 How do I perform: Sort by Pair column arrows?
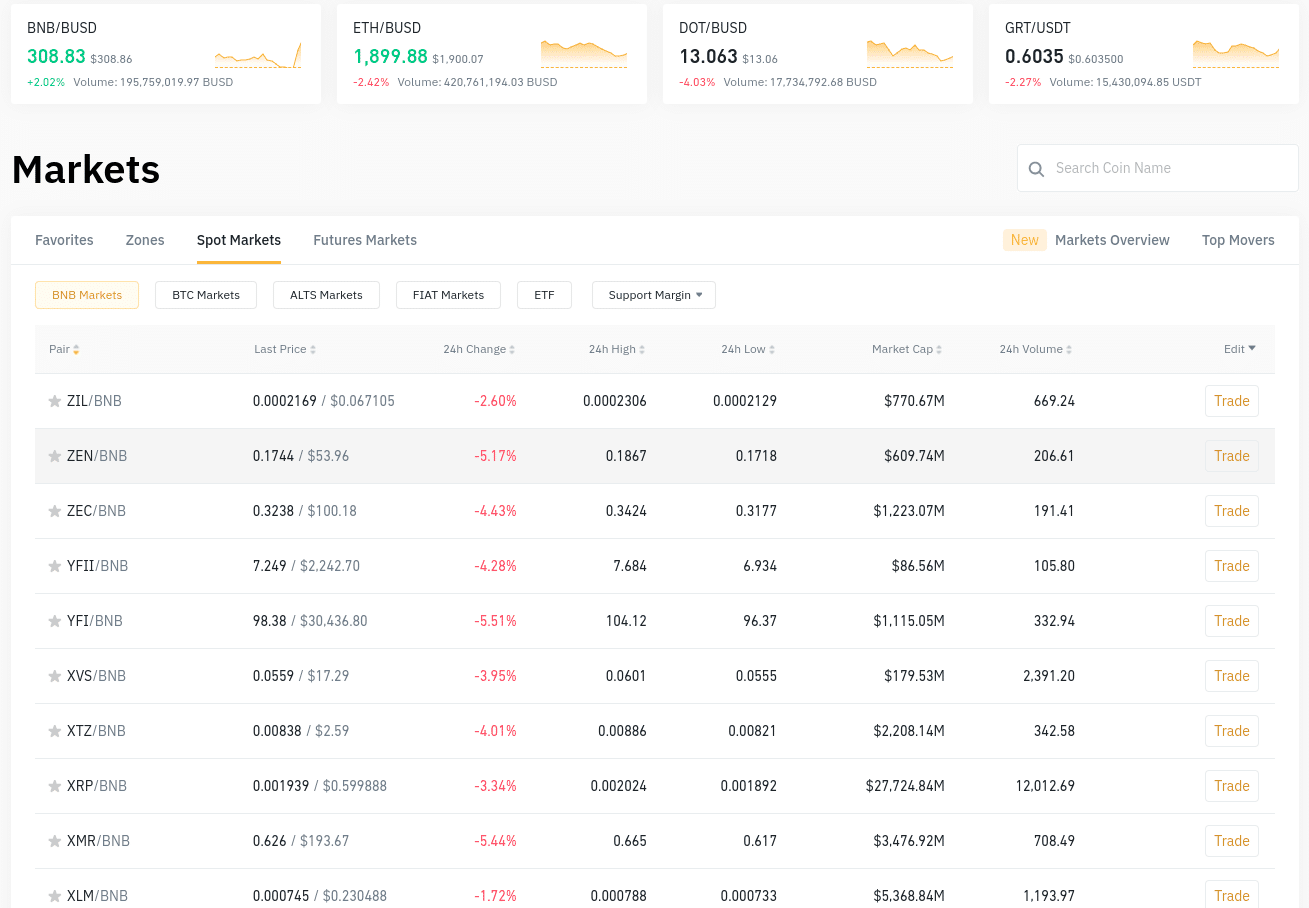(76, 350)
